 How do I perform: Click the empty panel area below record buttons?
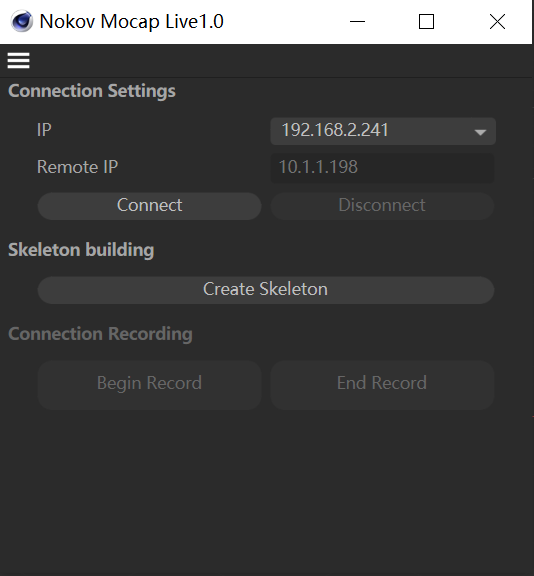pyautogui.click(x=267, y=492)
